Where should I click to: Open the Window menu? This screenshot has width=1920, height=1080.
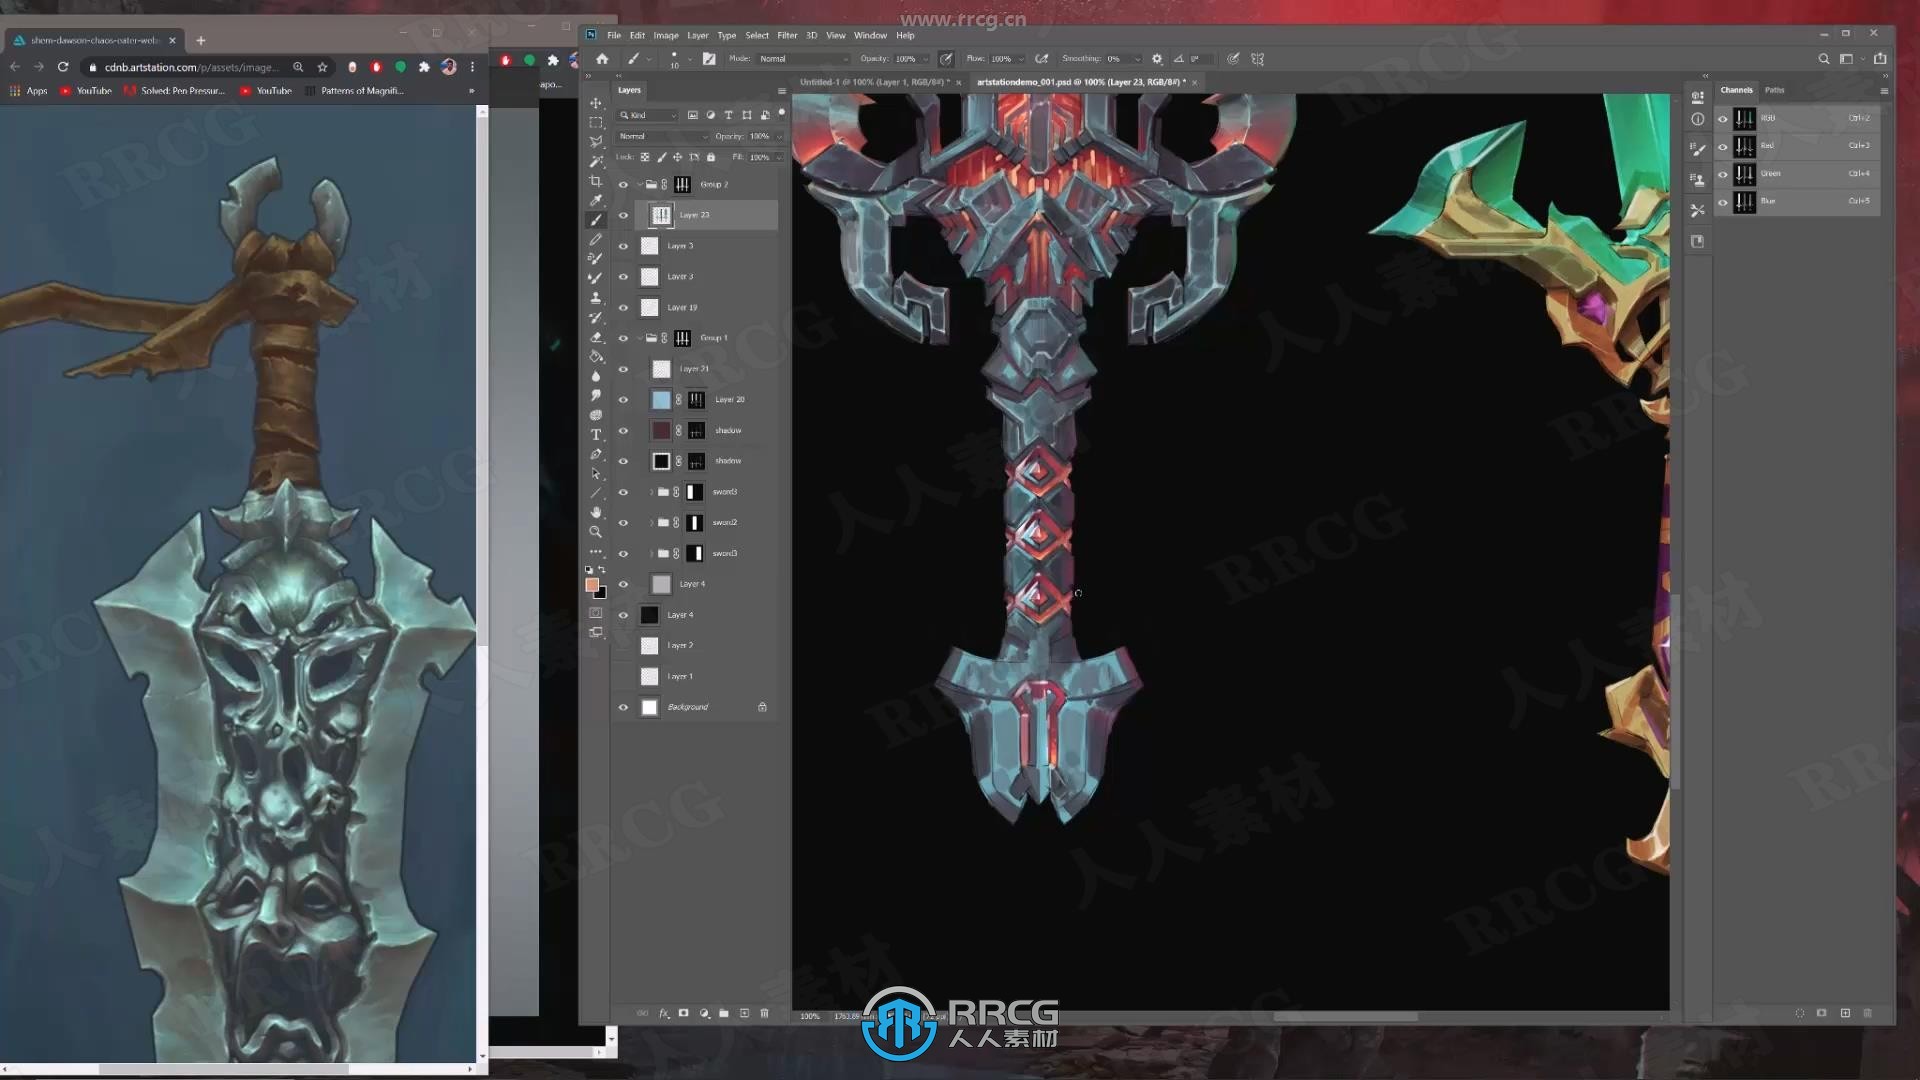tap(870, 35)
